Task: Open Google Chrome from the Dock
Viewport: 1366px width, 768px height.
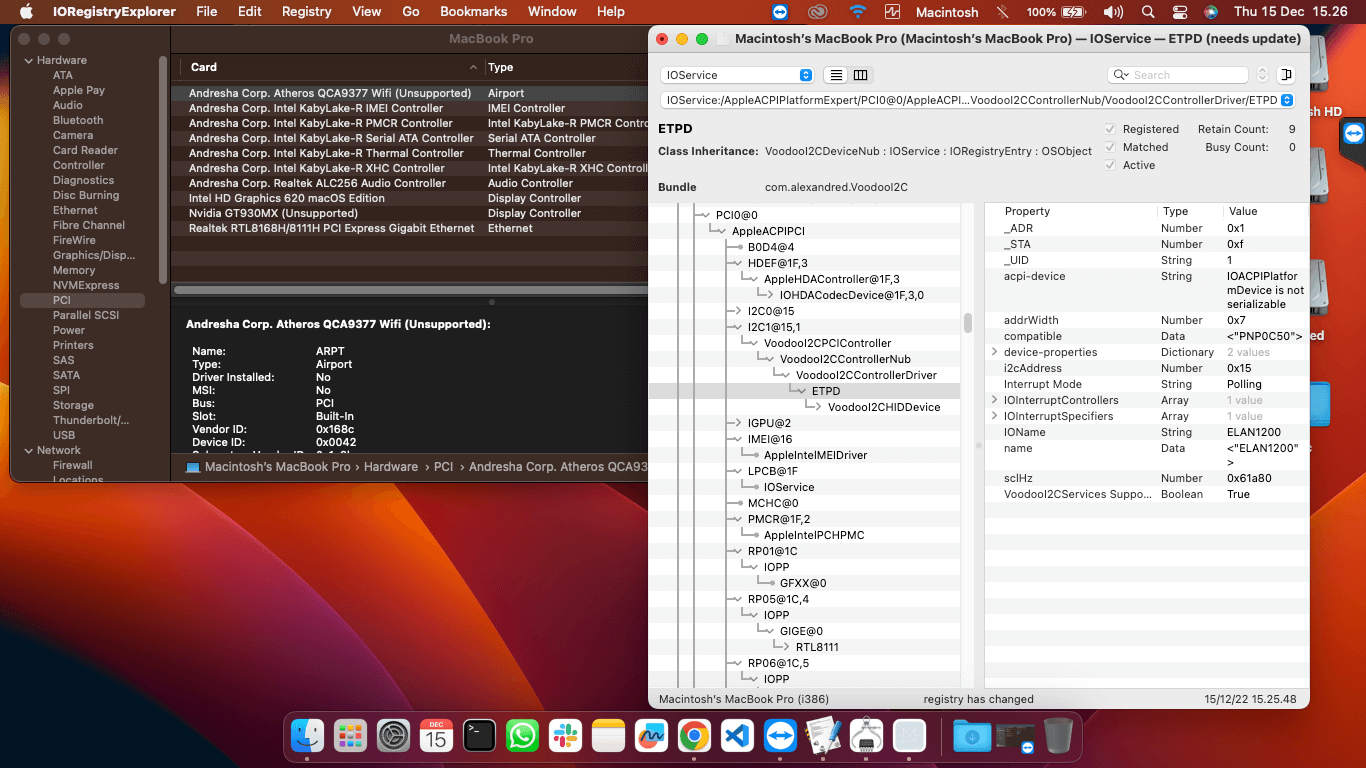Action: point(694,735)
